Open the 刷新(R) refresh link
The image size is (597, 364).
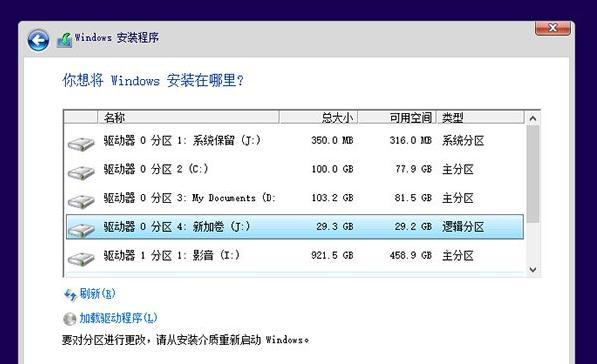97,294
